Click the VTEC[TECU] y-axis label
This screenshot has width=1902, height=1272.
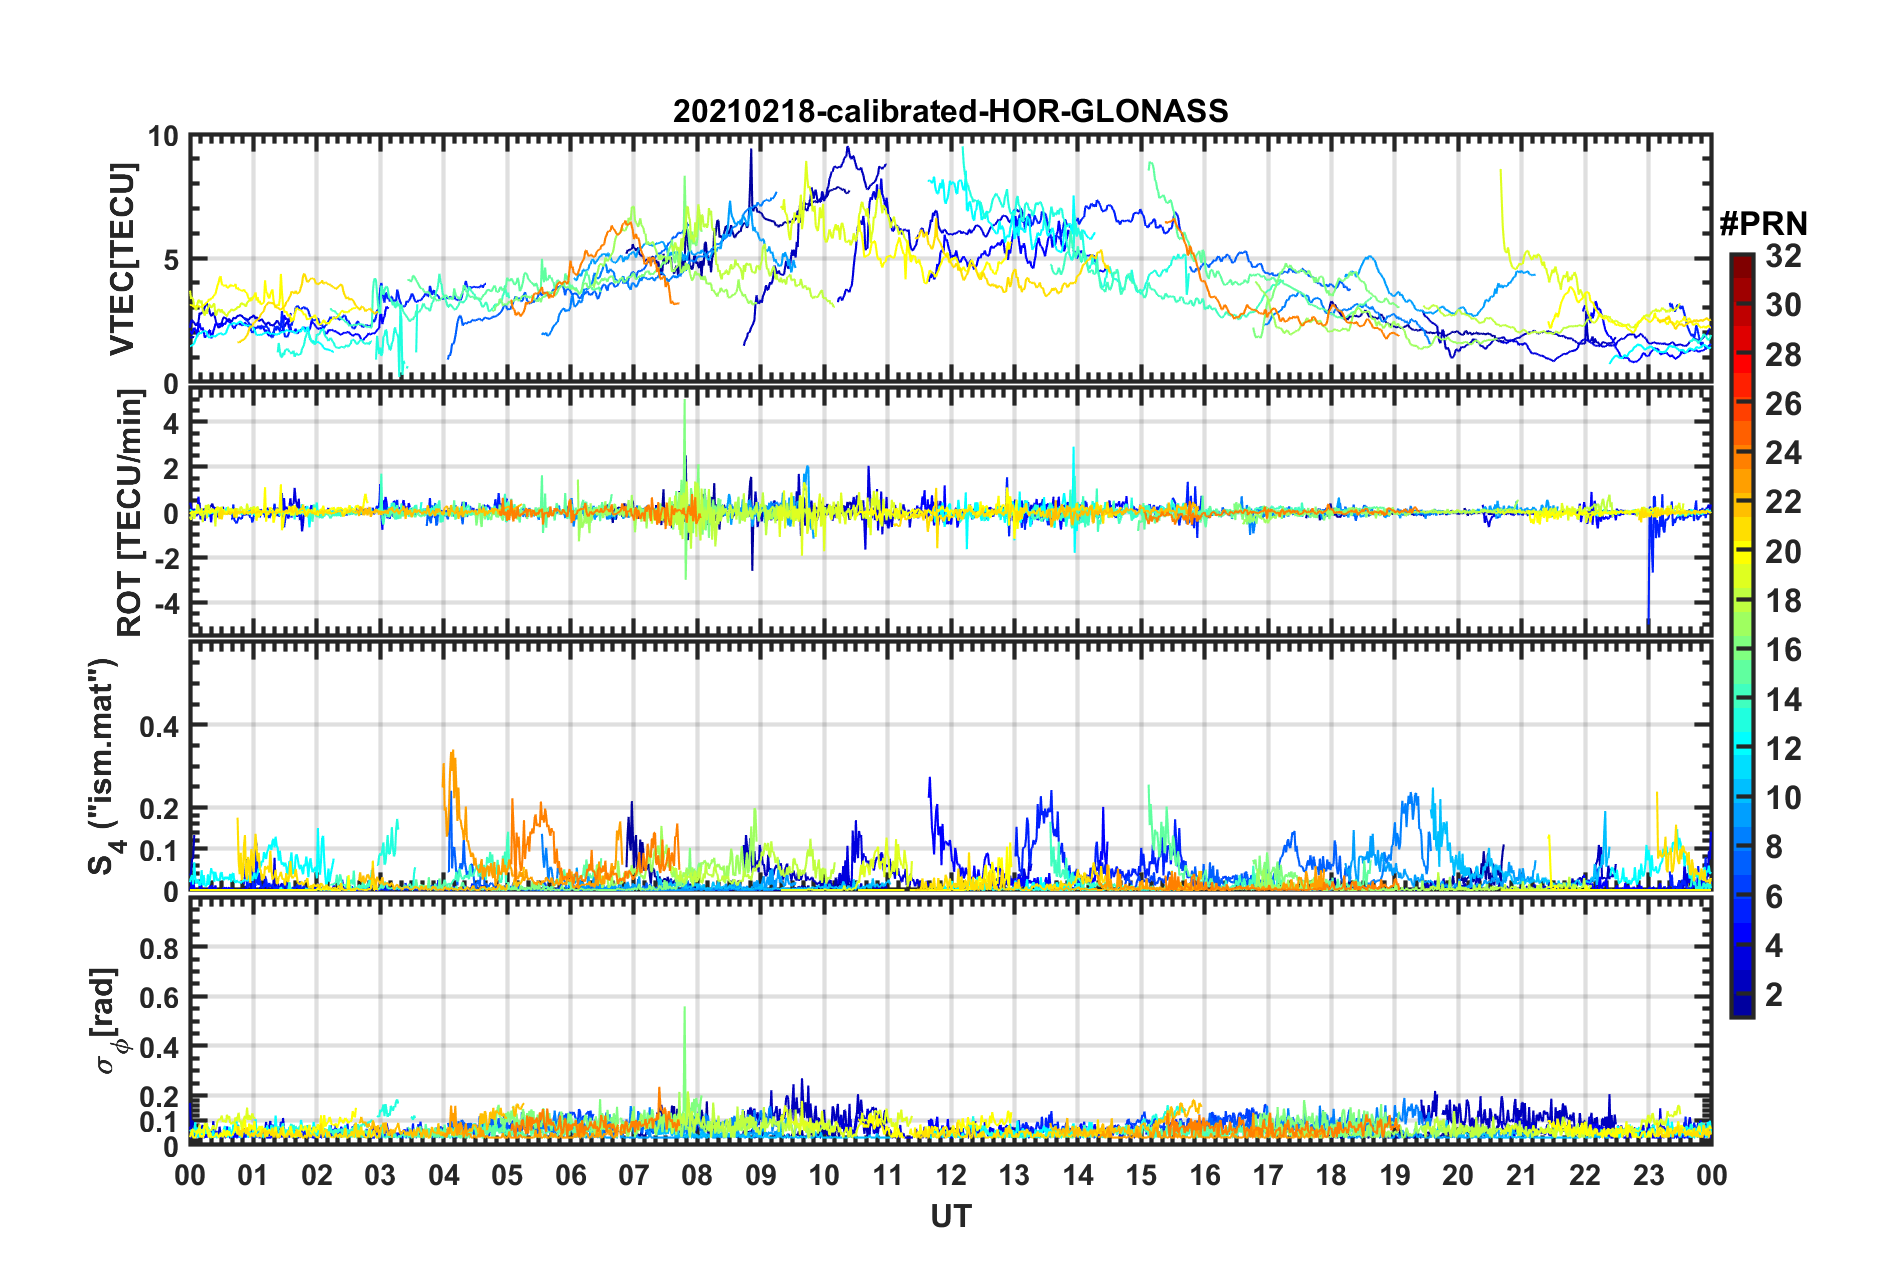pyautogui.click(x=122, y=259)
